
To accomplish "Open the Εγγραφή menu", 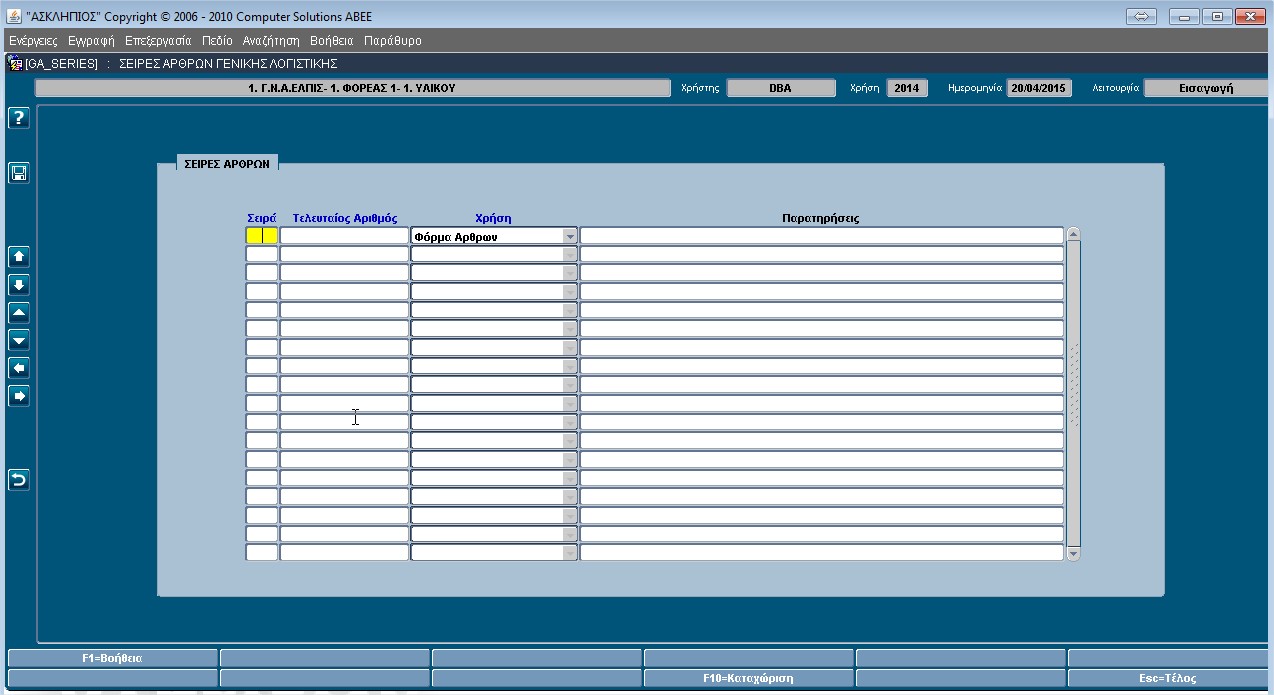I will pos(91,41).
